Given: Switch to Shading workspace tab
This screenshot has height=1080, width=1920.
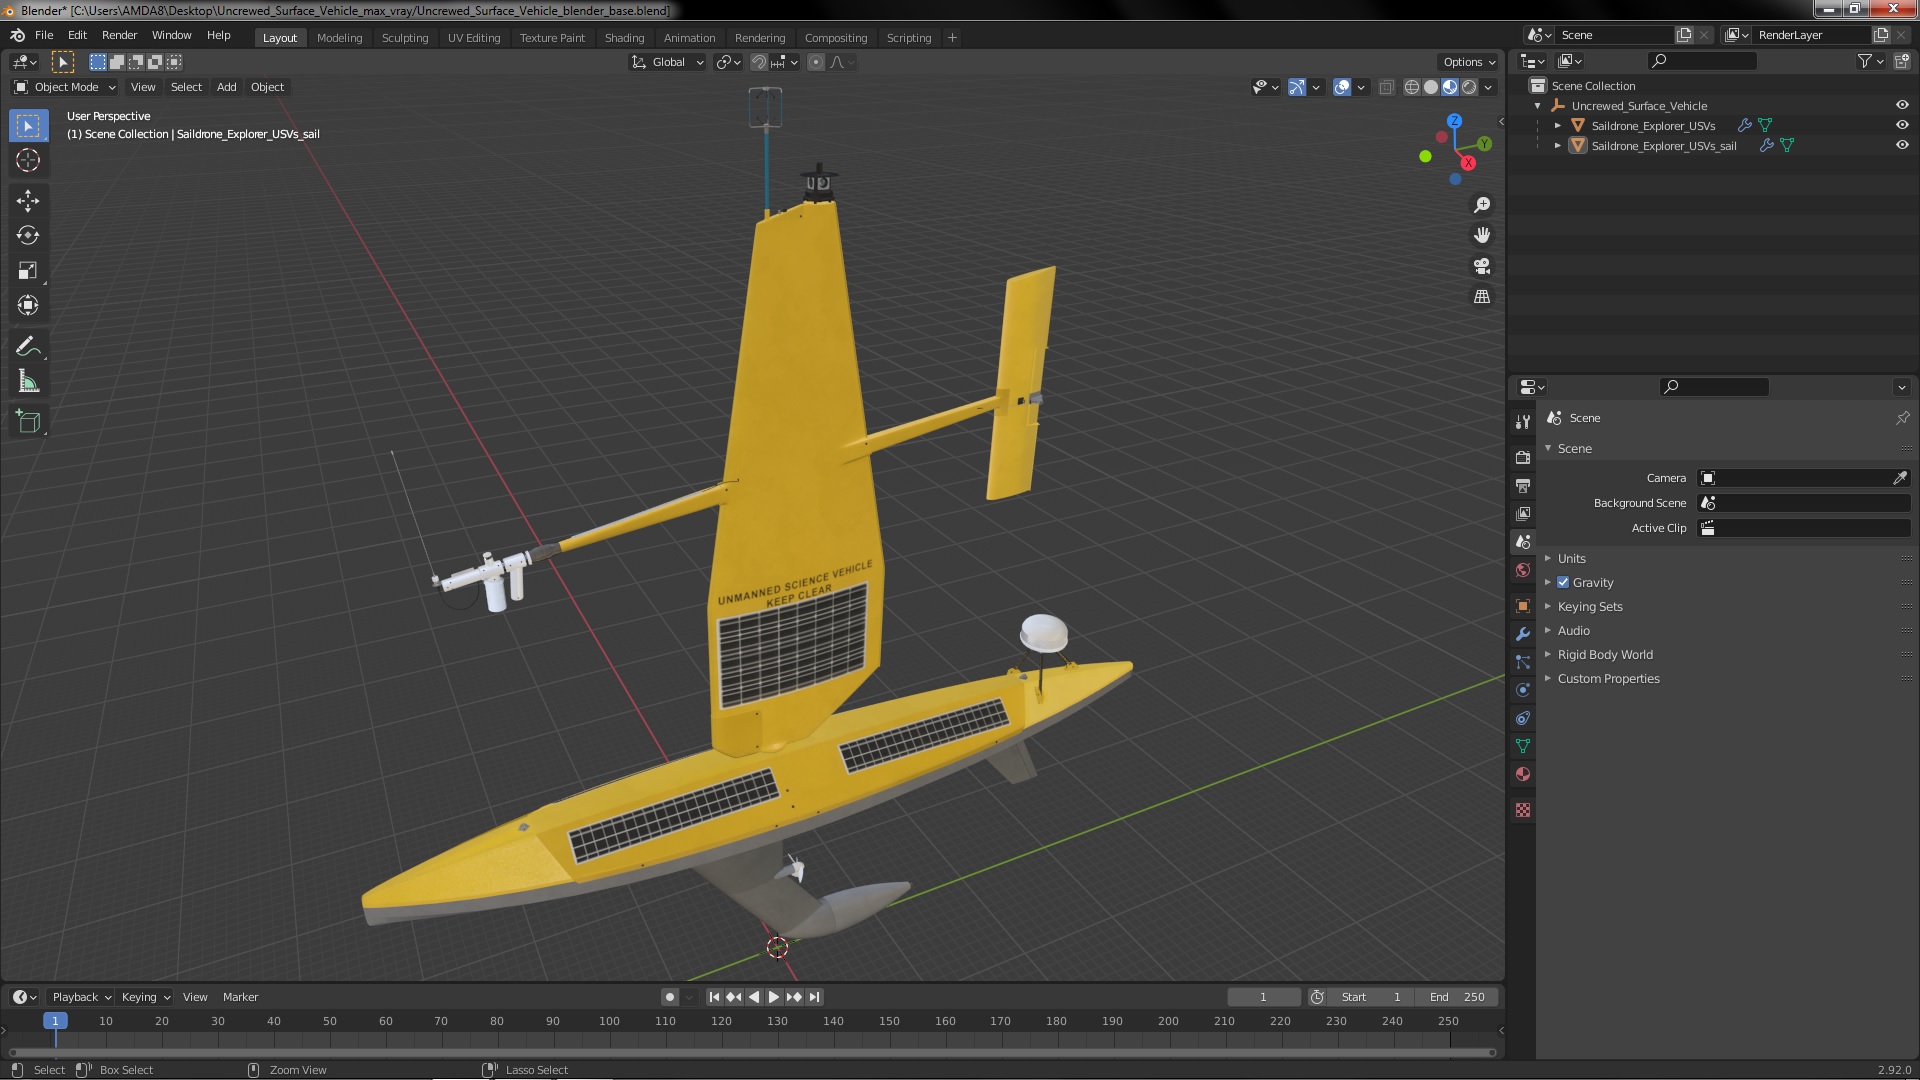Looking at the screenshot, I should coord(624,38).
